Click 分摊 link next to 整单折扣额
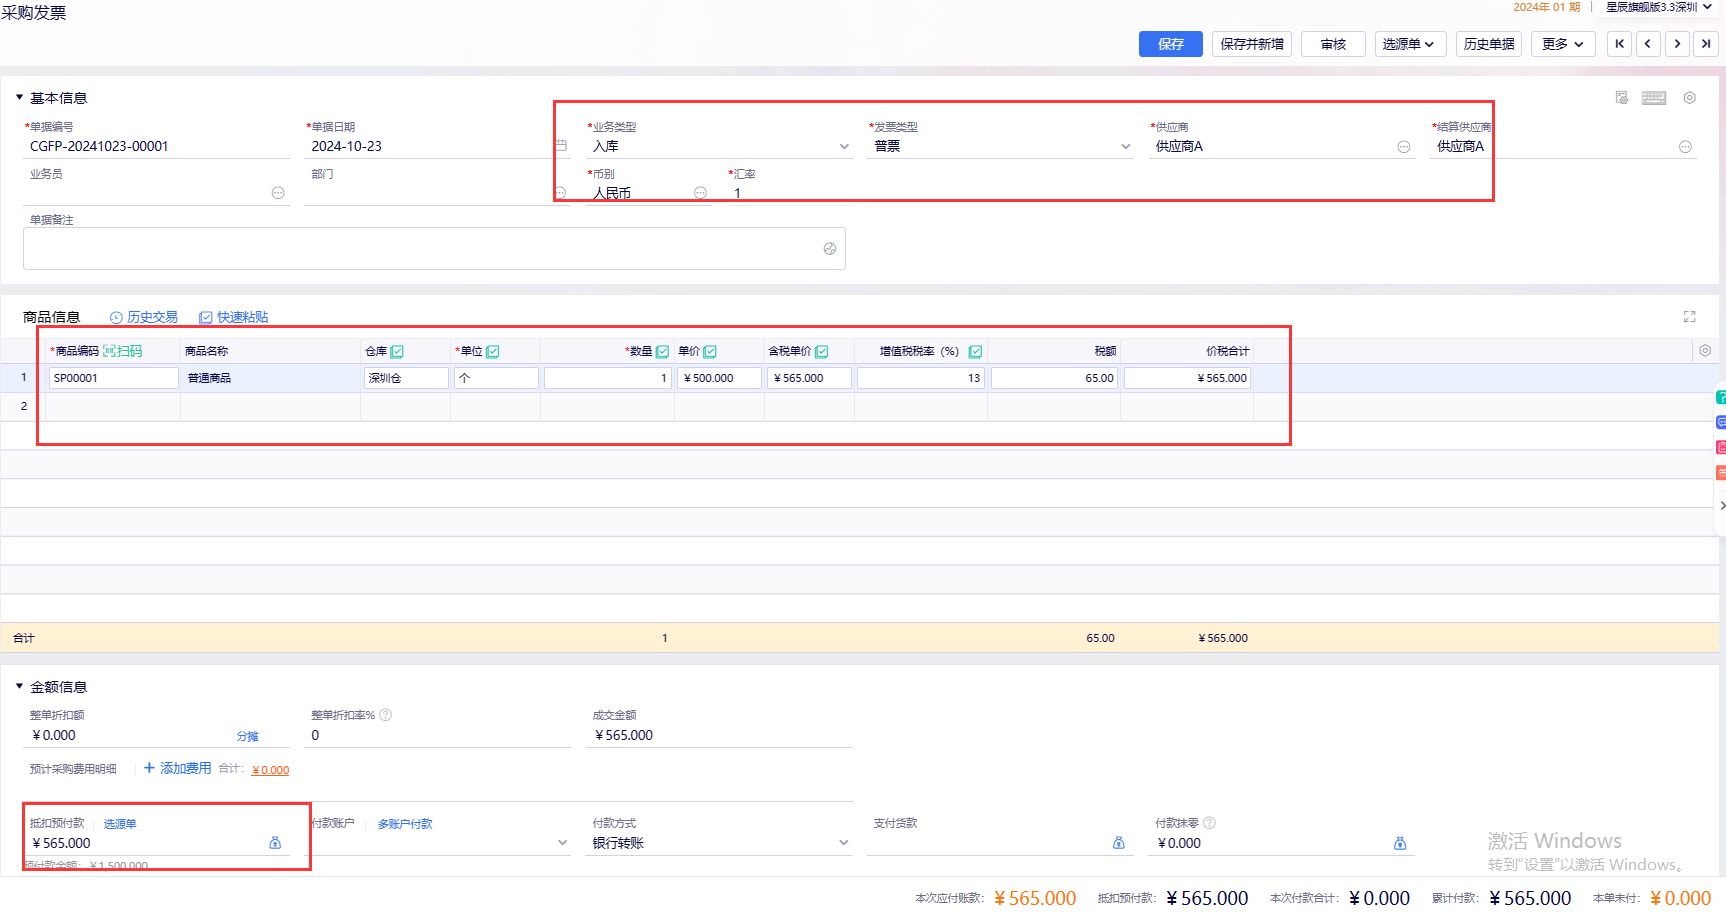 coord(247,736)
